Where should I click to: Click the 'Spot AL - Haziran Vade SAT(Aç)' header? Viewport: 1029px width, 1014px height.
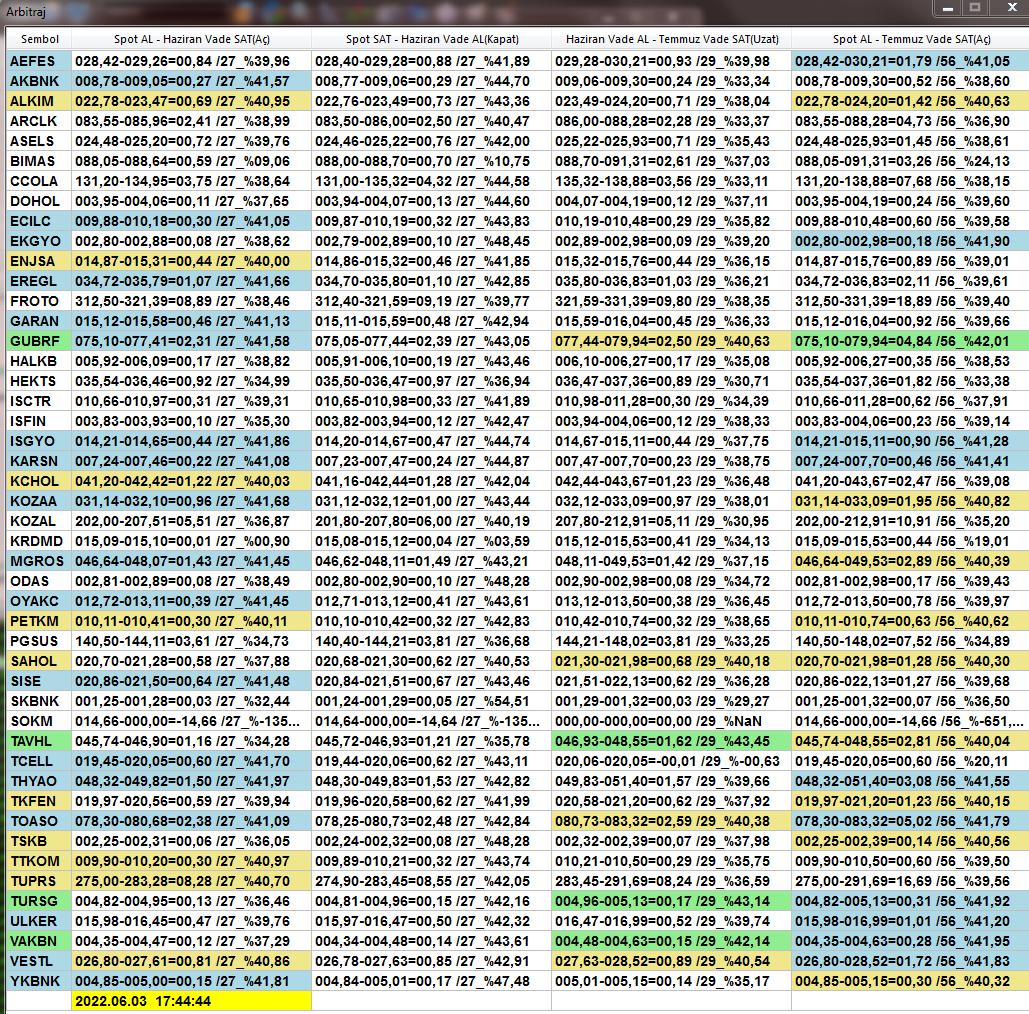click(191, 39)
